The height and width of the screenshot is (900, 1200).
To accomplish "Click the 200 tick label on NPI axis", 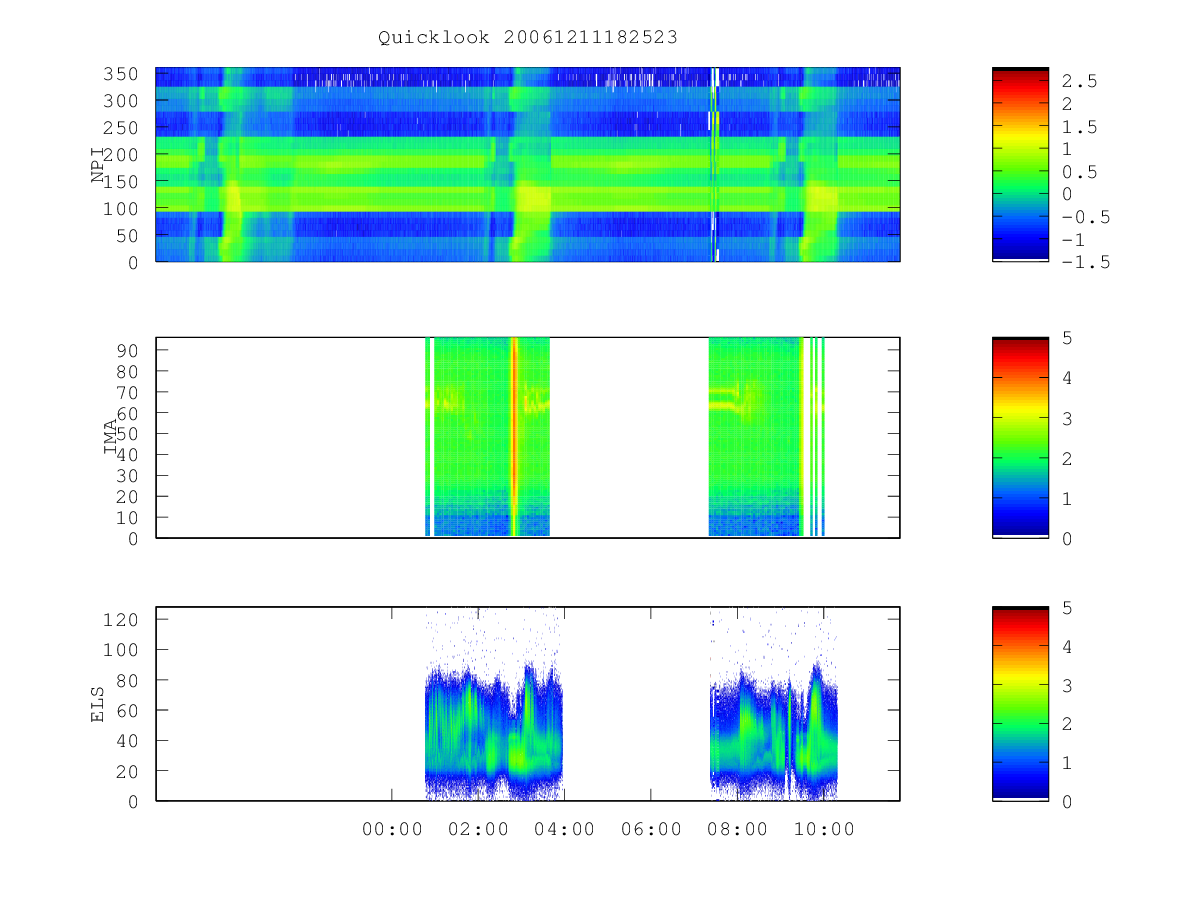I will pyautogui.click(x=122, y=155).
